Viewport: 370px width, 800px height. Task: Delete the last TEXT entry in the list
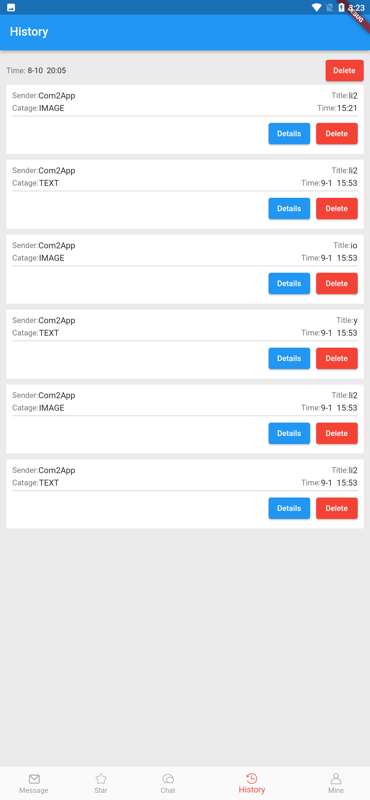tap(336, 508)
